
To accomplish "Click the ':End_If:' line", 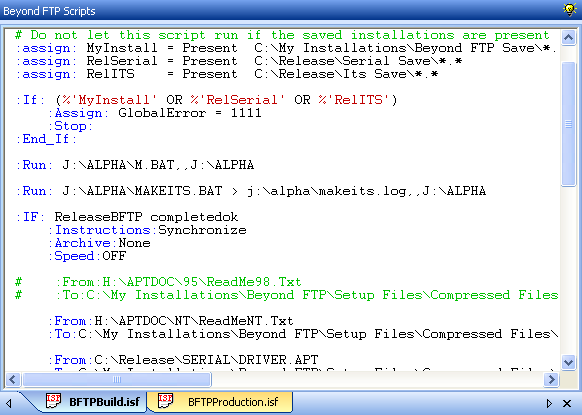I will [x=46, y=139].
